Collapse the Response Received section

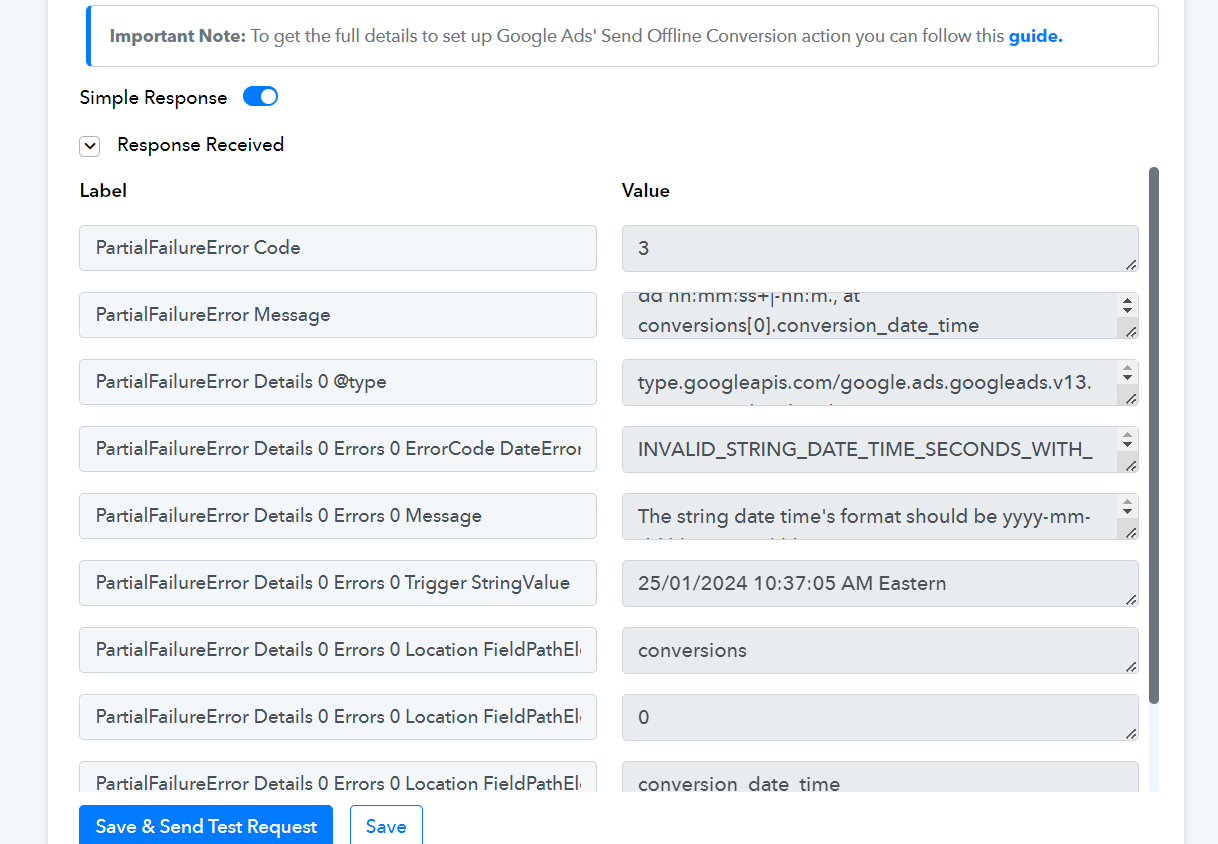tap(90, 146)
